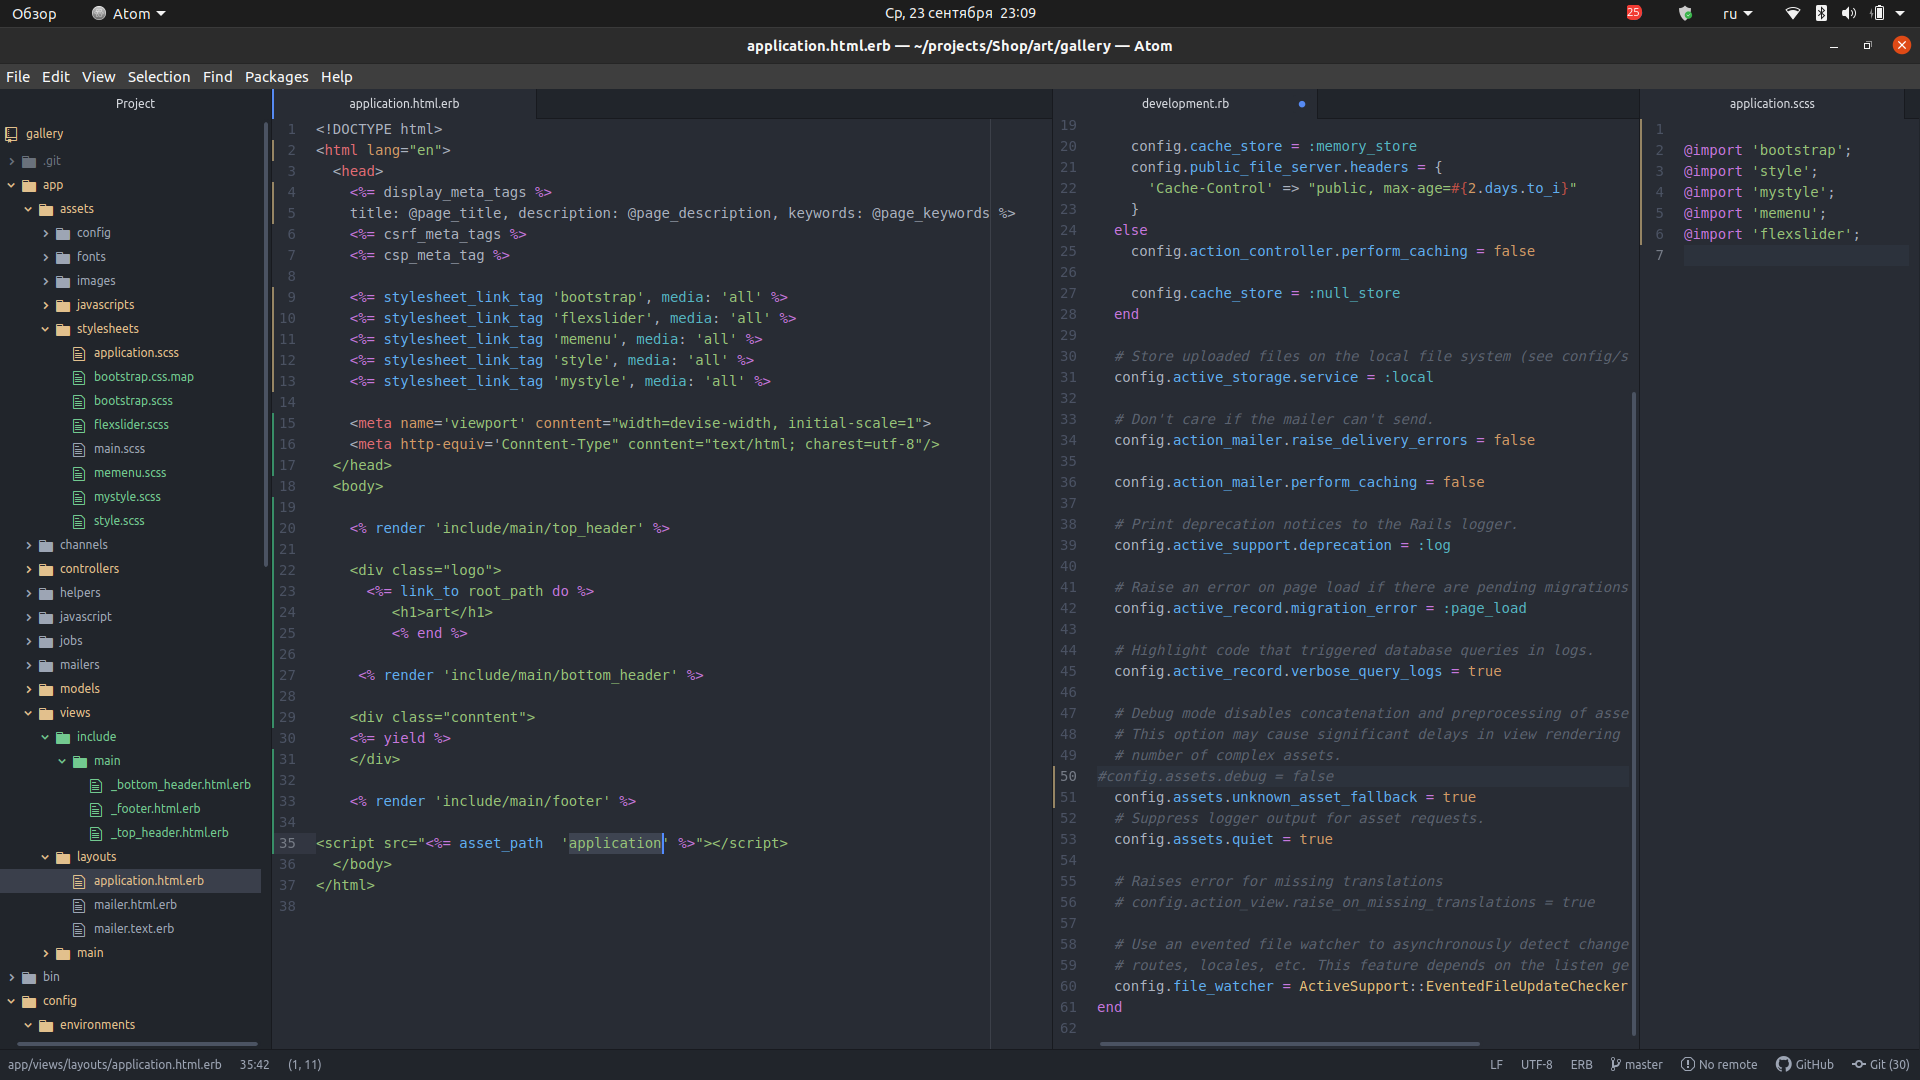1920x1080 pixels.
Task: Open the Packages menu
Action: coord(276,77)
